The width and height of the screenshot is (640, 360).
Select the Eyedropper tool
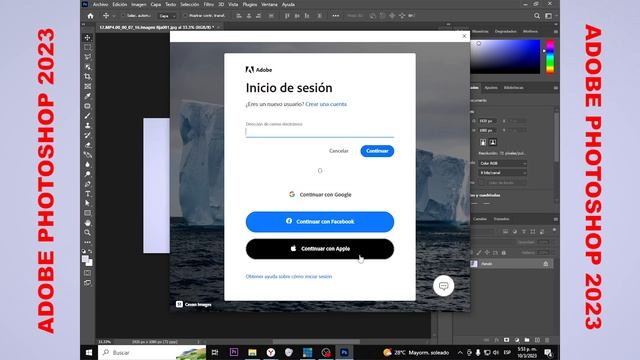click(87, 96)
